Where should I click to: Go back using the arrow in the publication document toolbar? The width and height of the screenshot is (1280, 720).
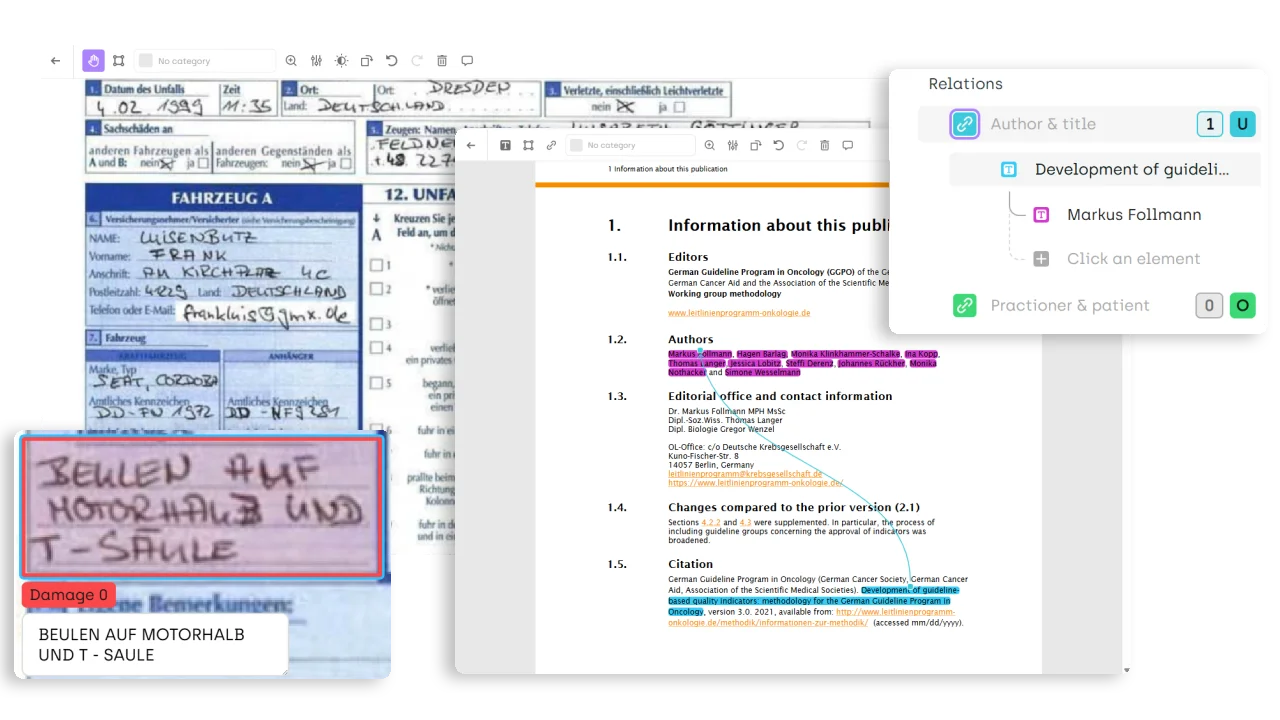(x=471, y=145)
